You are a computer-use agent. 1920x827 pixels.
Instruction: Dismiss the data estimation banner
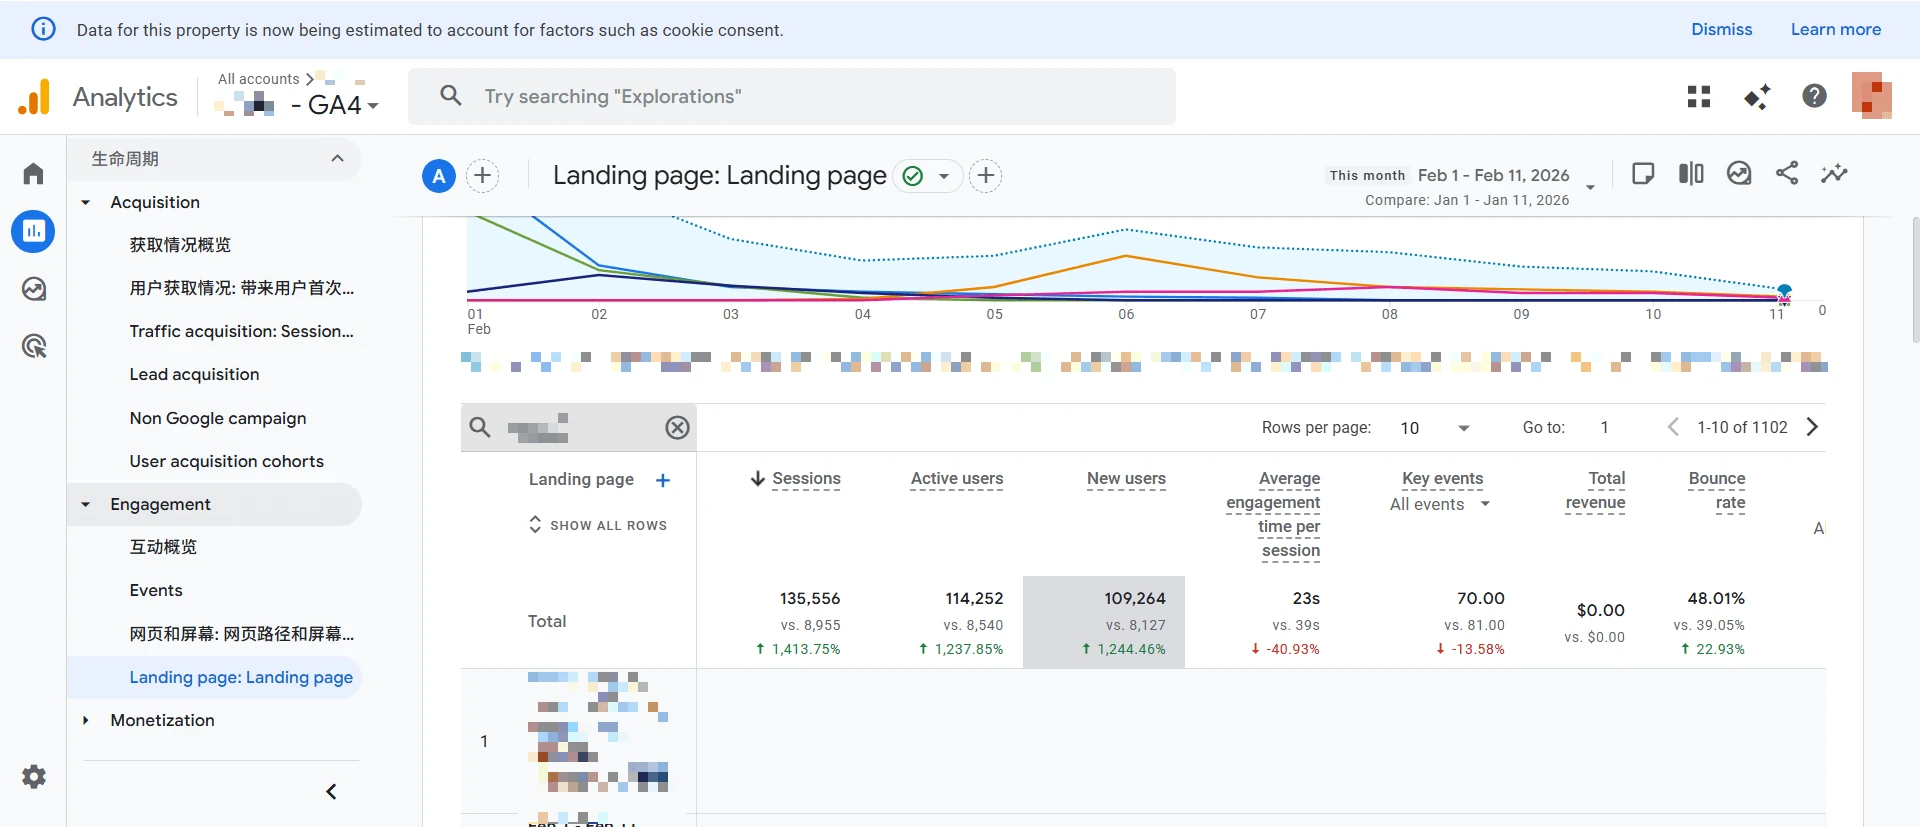1721,29
